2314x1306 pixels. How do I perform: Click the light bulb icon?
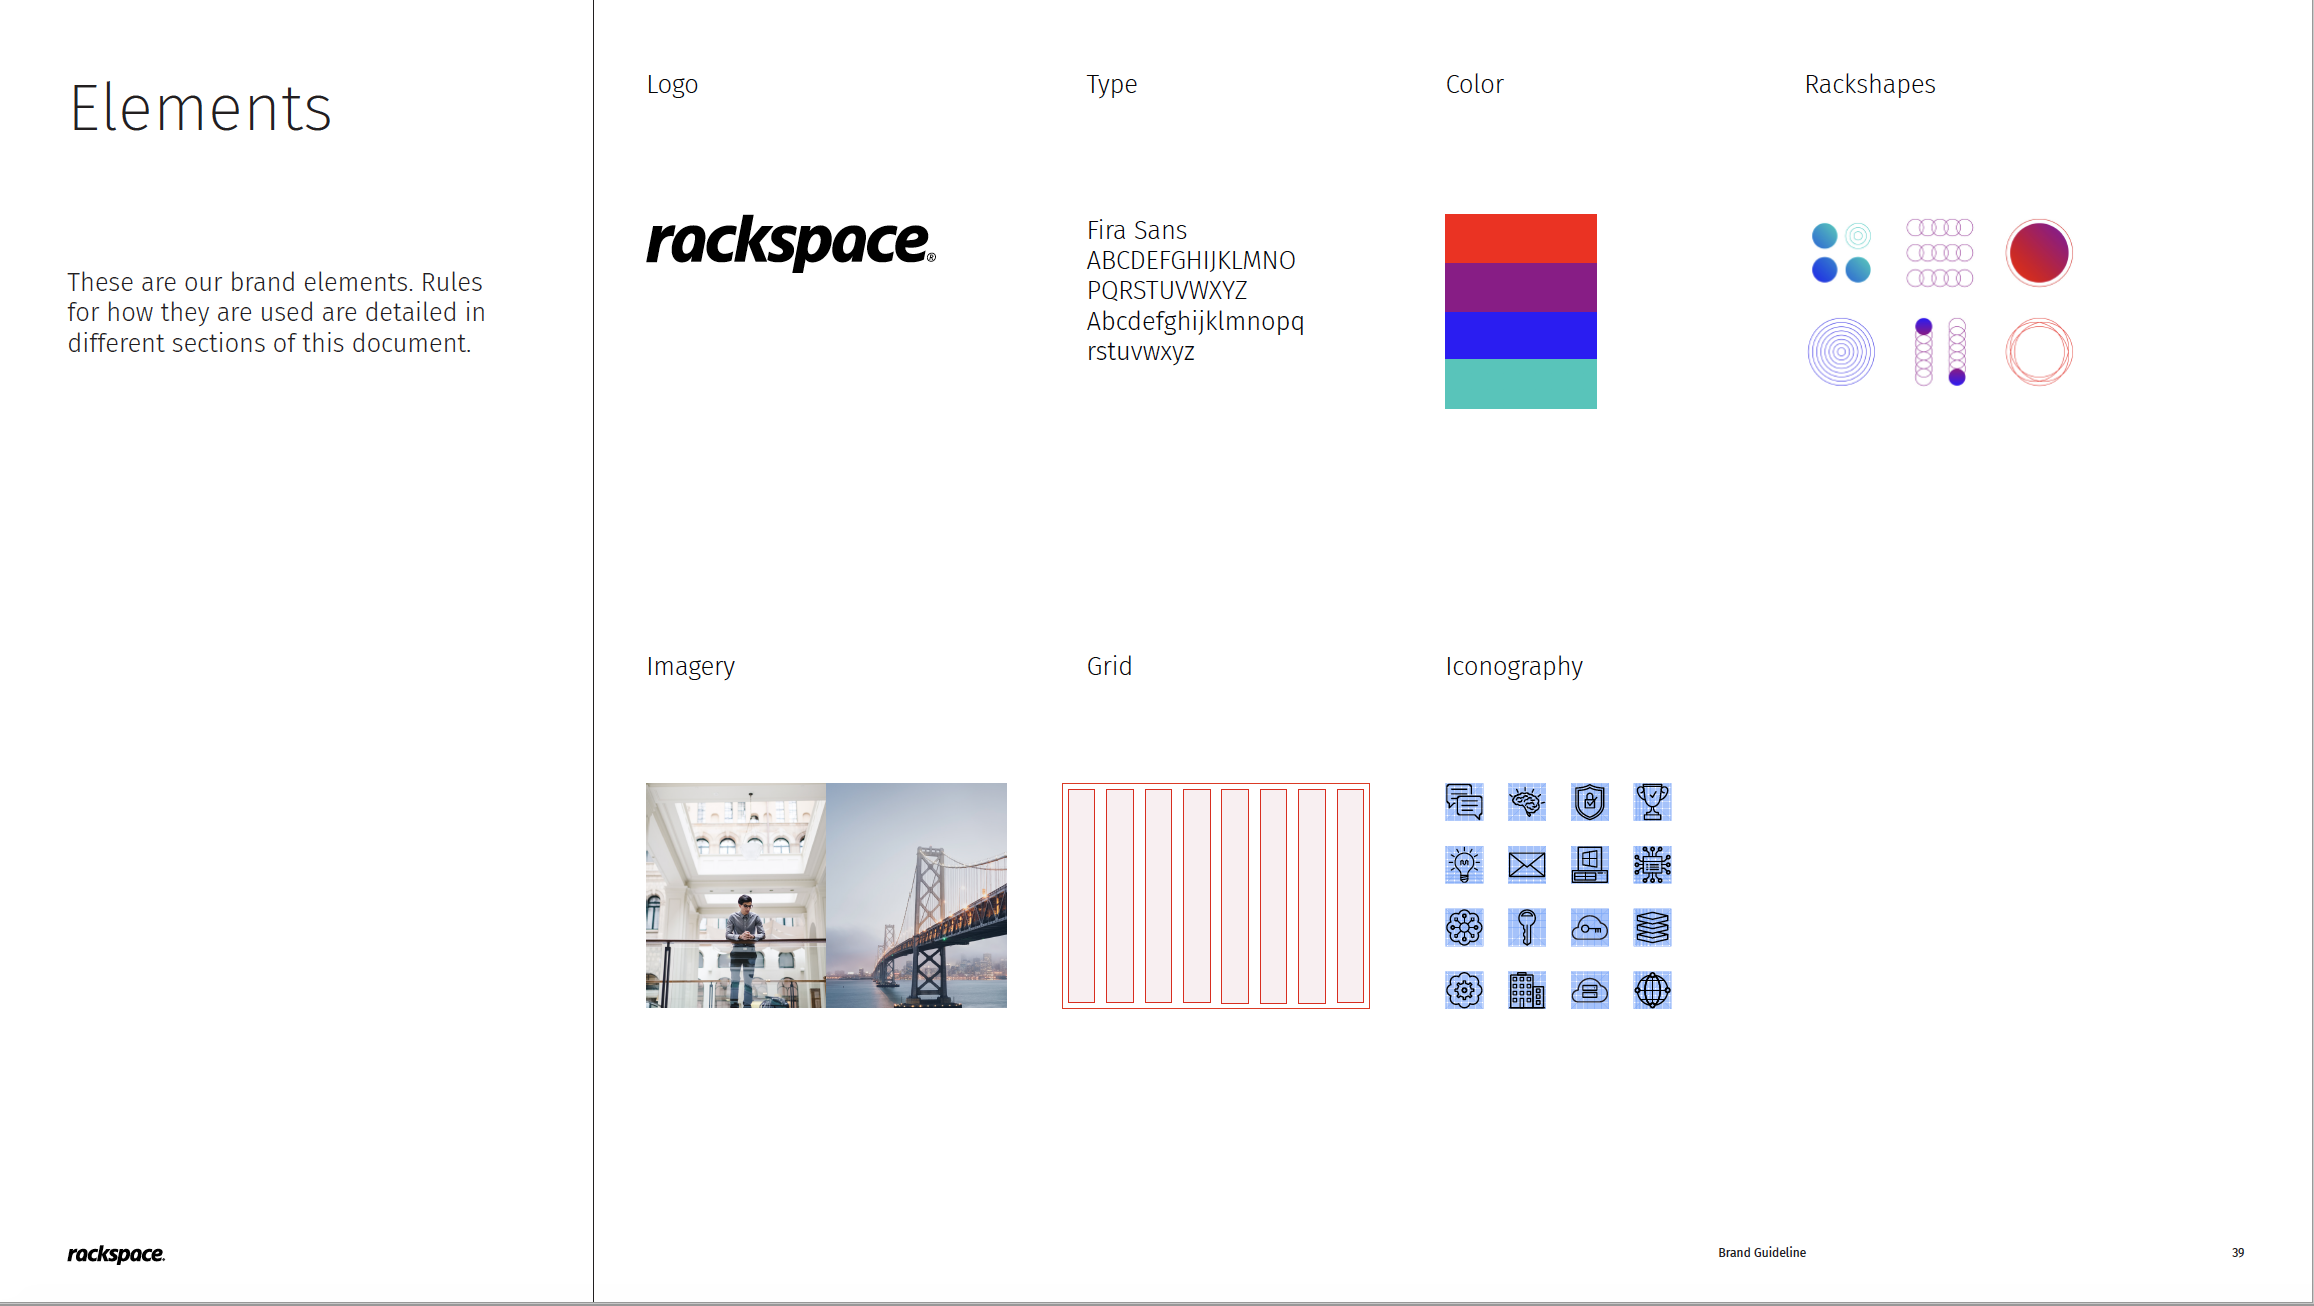[1464, 865]
